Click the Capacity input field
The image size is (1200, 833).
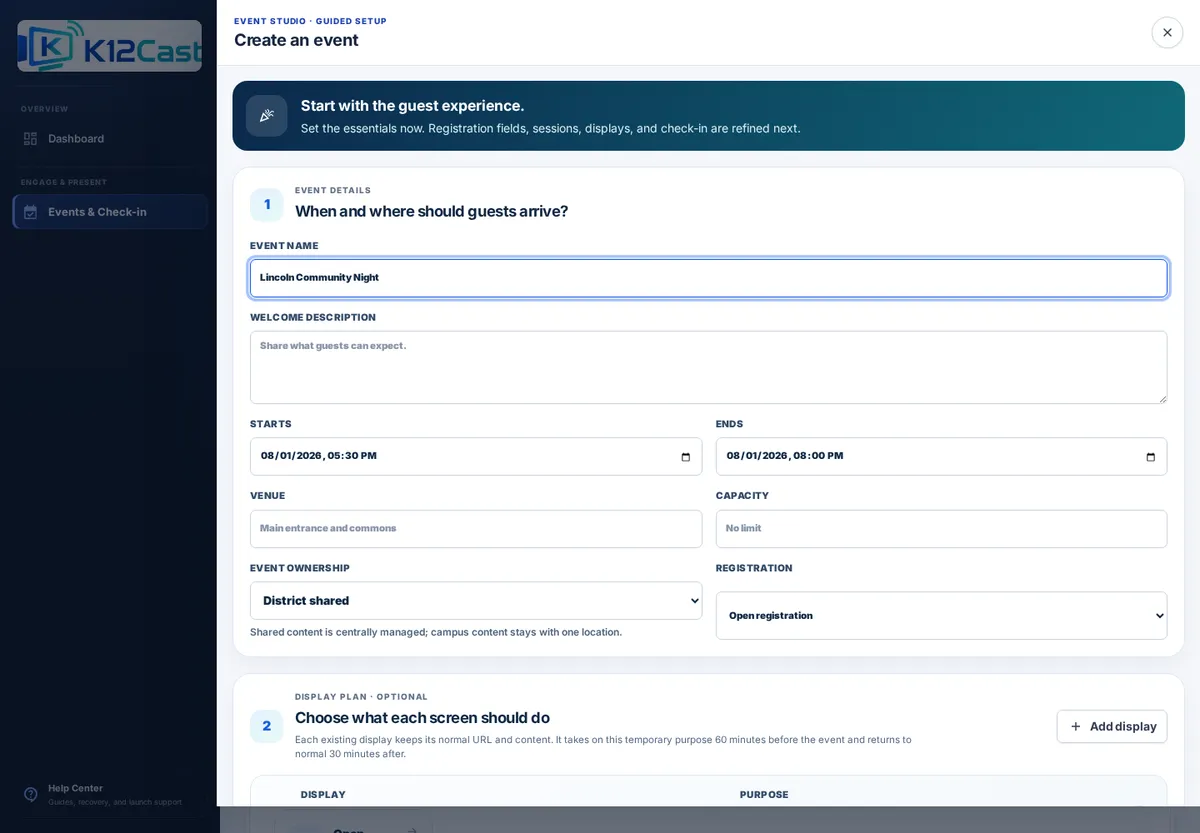941,529
